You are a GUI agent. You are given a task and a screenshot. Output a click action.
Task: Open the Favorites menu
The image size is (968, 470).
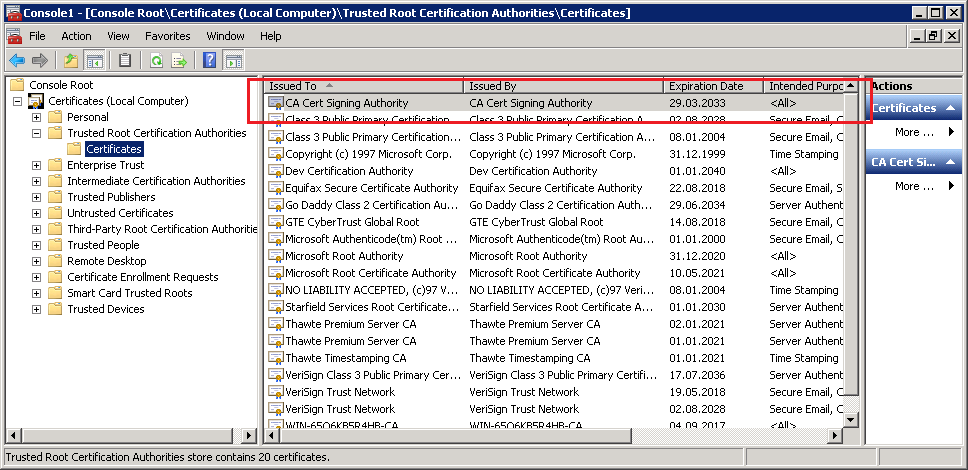click(x=168, y=36)
